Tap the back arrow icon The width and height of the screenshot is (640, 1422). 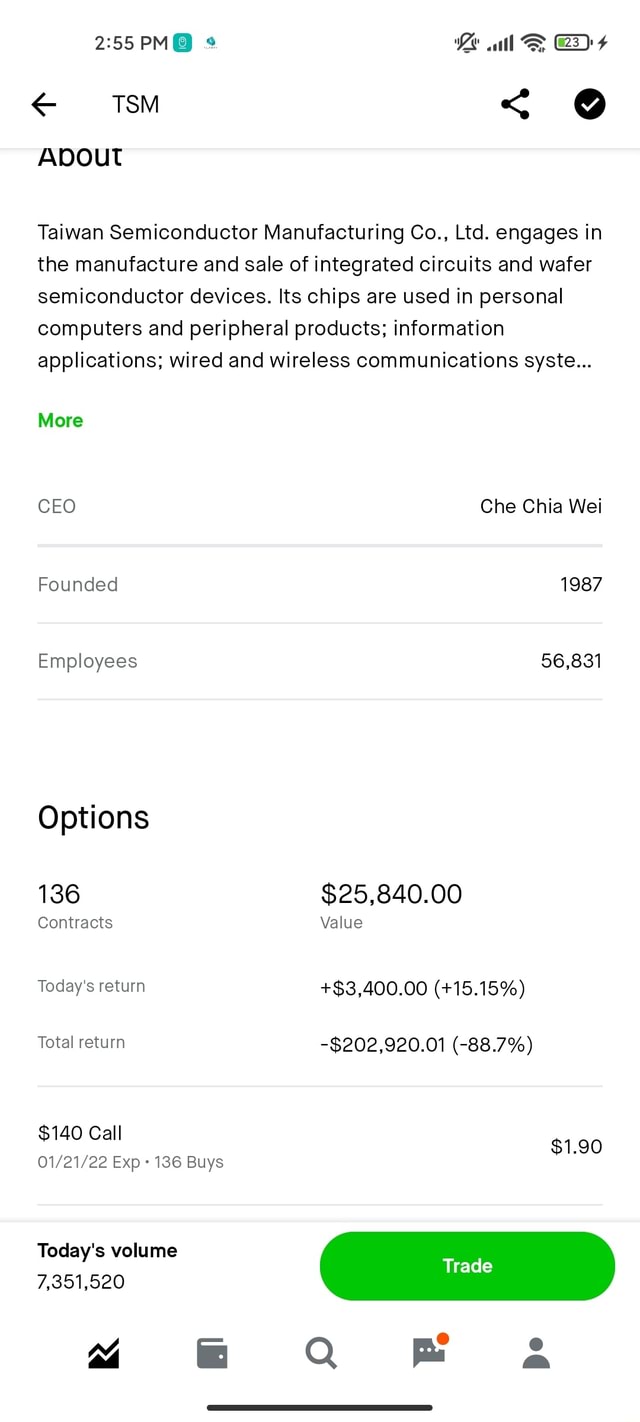pyautogui.click(x=44, y=104)
